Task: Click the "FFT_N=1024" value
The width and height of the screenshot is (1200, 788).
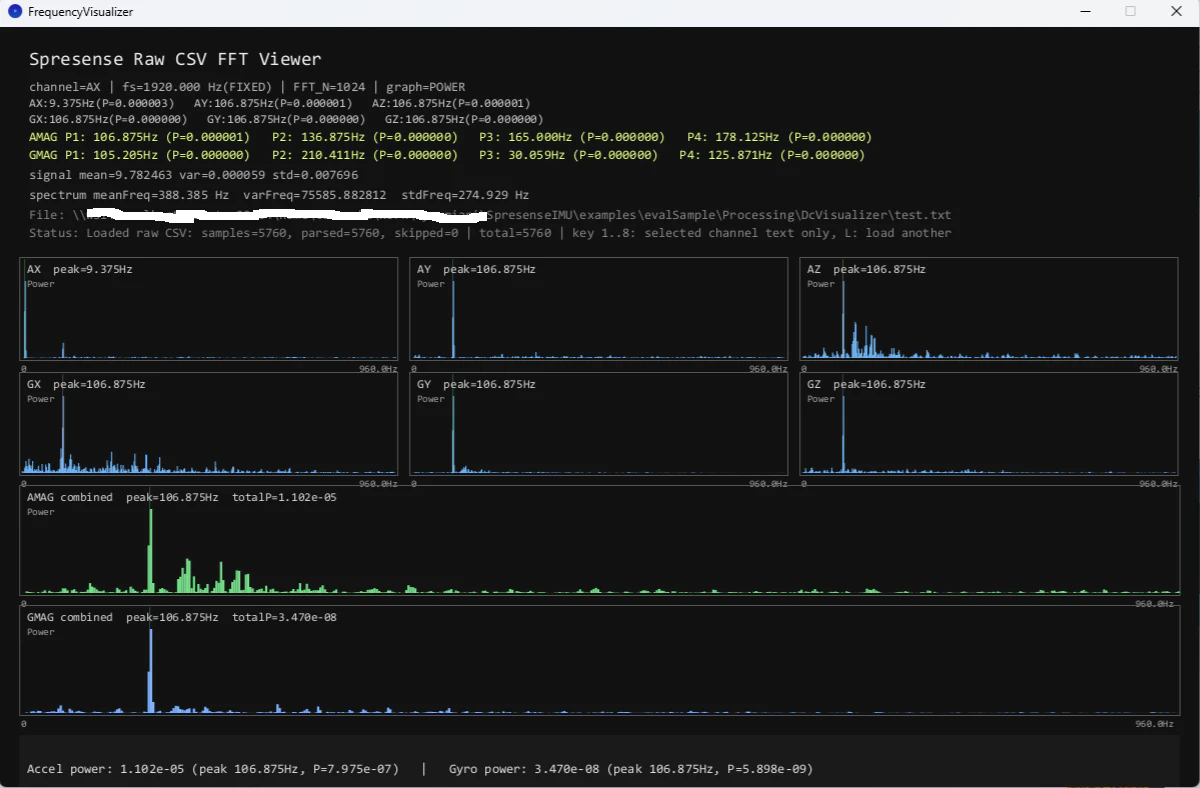Action: (x=329, y=87)
